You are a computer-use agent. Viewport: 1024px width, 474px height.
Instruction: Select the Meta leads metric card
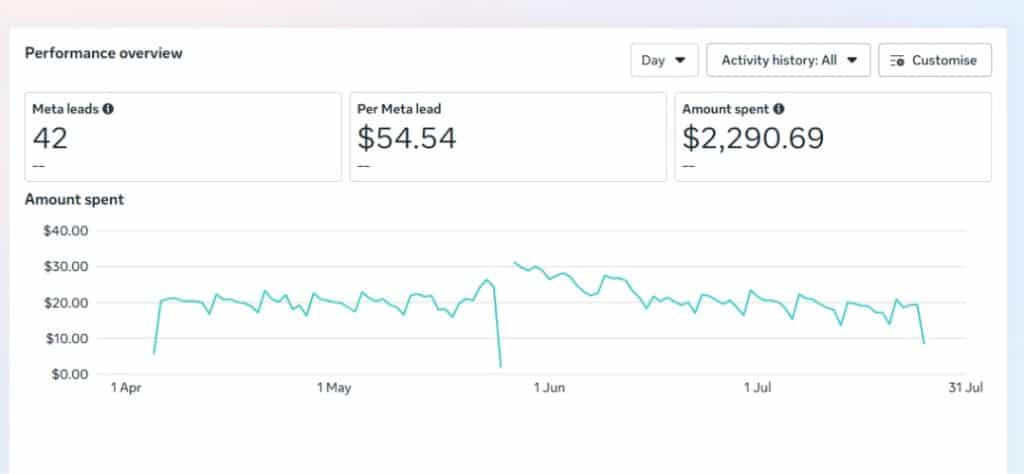click(183, 136)
